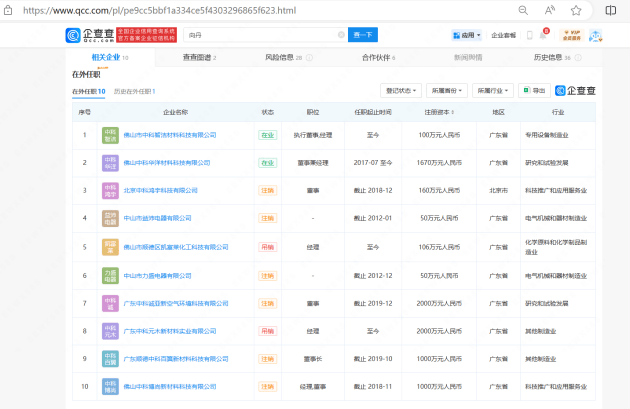Click the blue 查一下 search button
This screenshot has height=409, width=630.
tap(363, 35)
